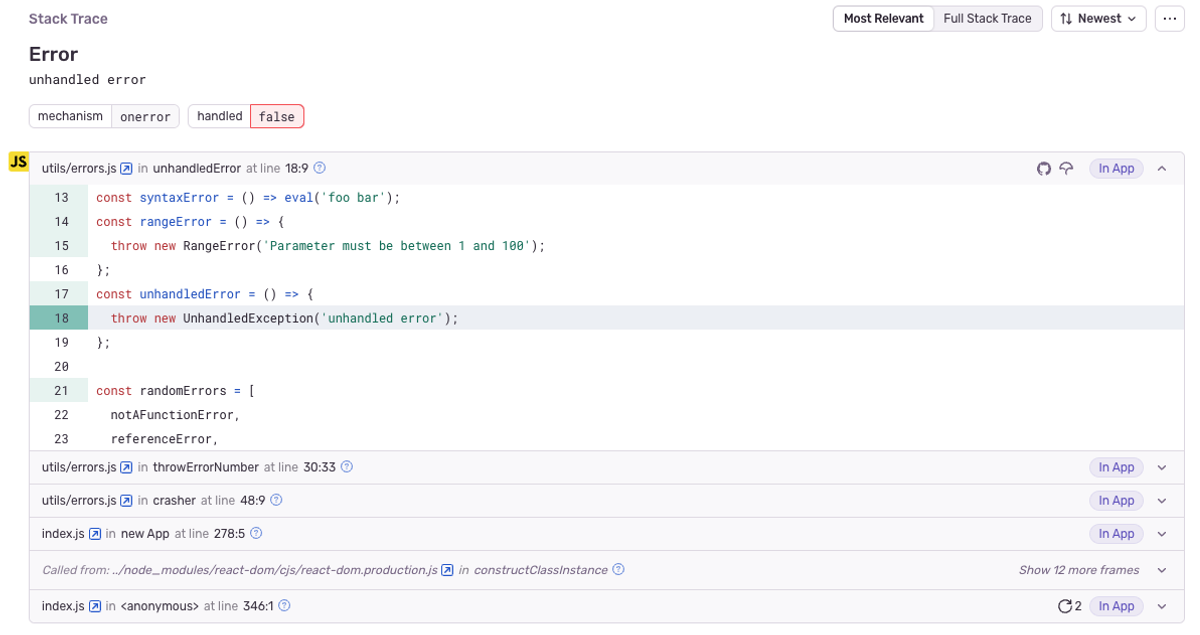The width and height of the screenshot is (1200, 635).
Task: Click code line 21 randomErrors
Action: 607,391
